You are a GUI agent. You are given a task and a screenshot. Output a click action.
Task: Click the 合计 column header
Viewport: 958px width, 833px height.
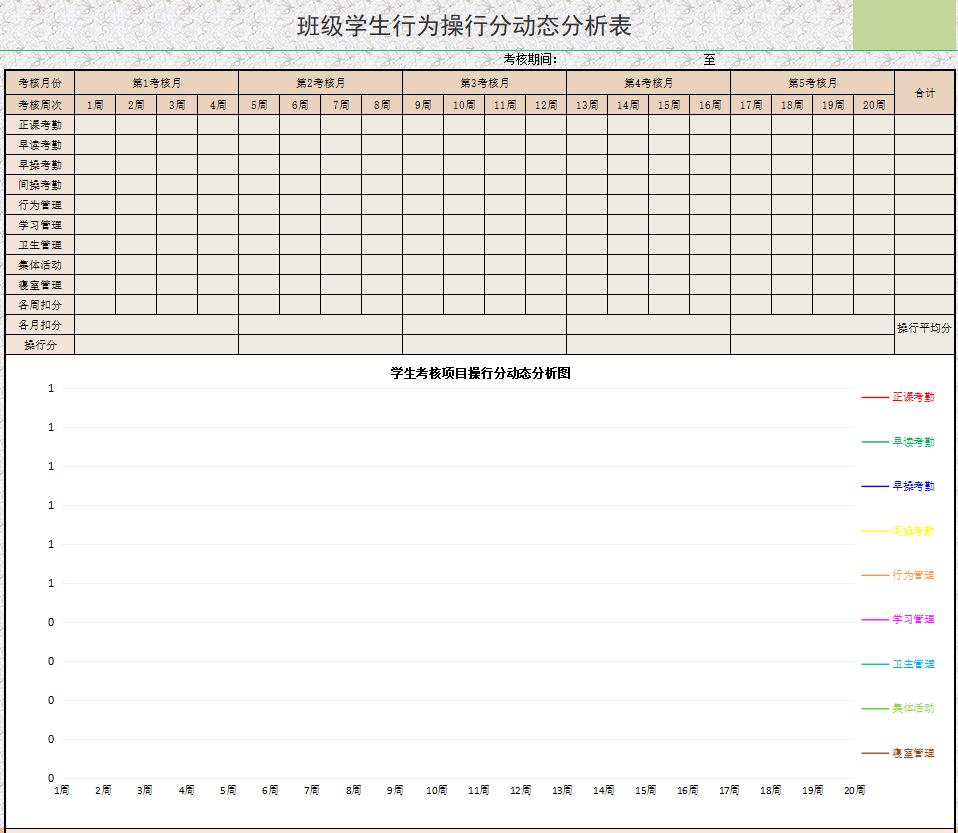924,92
